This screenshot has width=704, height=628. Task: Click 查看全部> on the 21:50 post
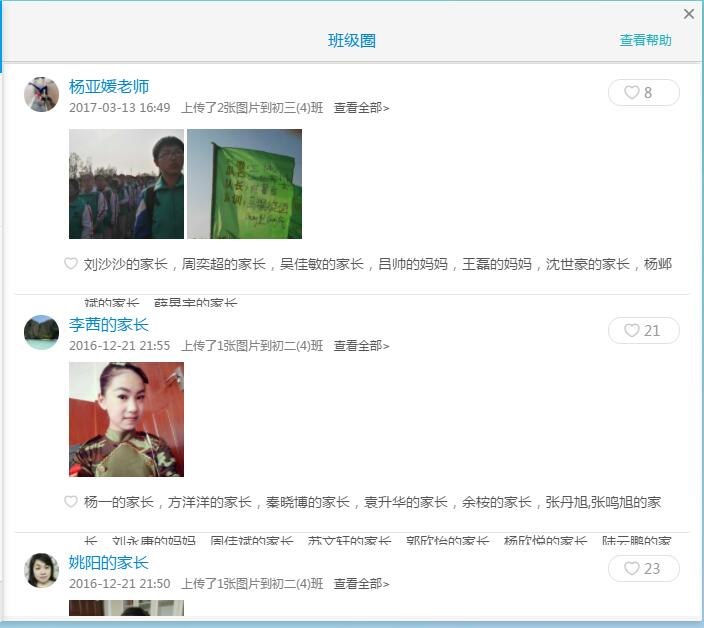click(361, 584)
